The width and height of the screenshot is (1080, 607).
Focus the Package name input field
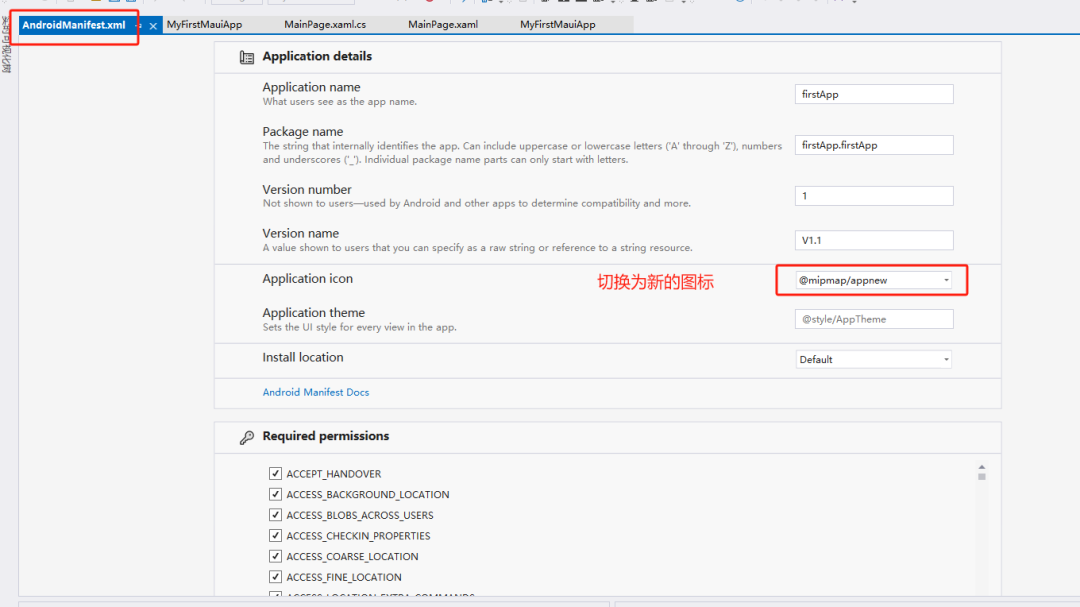pos(874,145)
